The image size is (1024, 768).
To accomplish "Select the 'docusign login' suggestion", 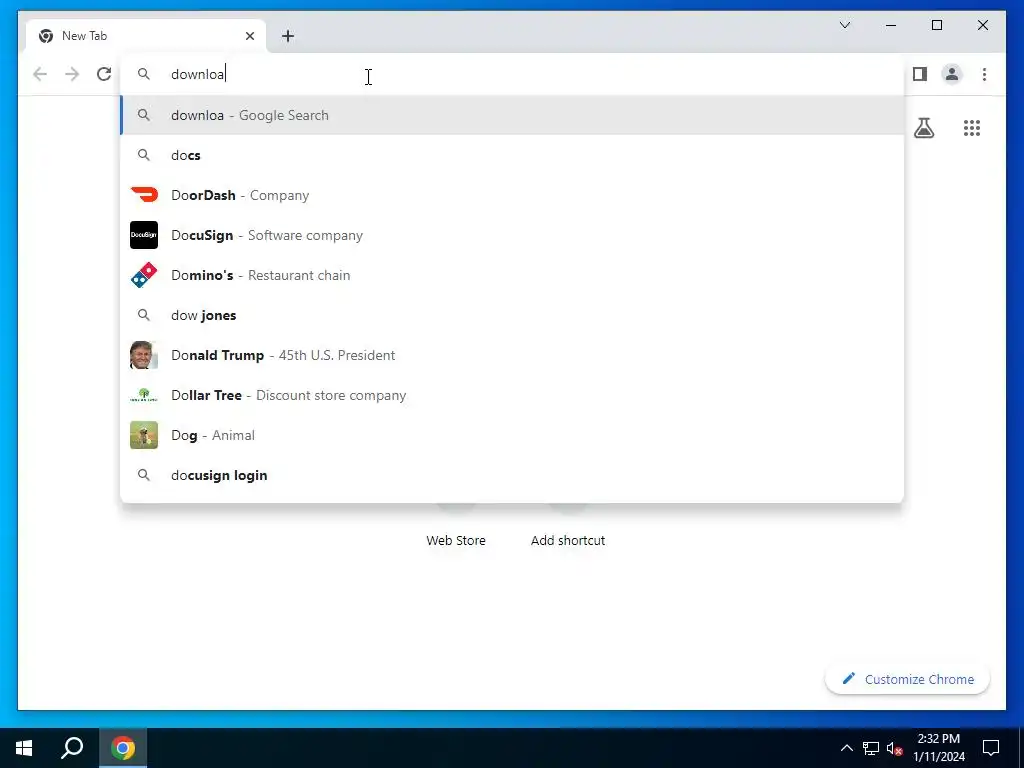I will point(512,475).
